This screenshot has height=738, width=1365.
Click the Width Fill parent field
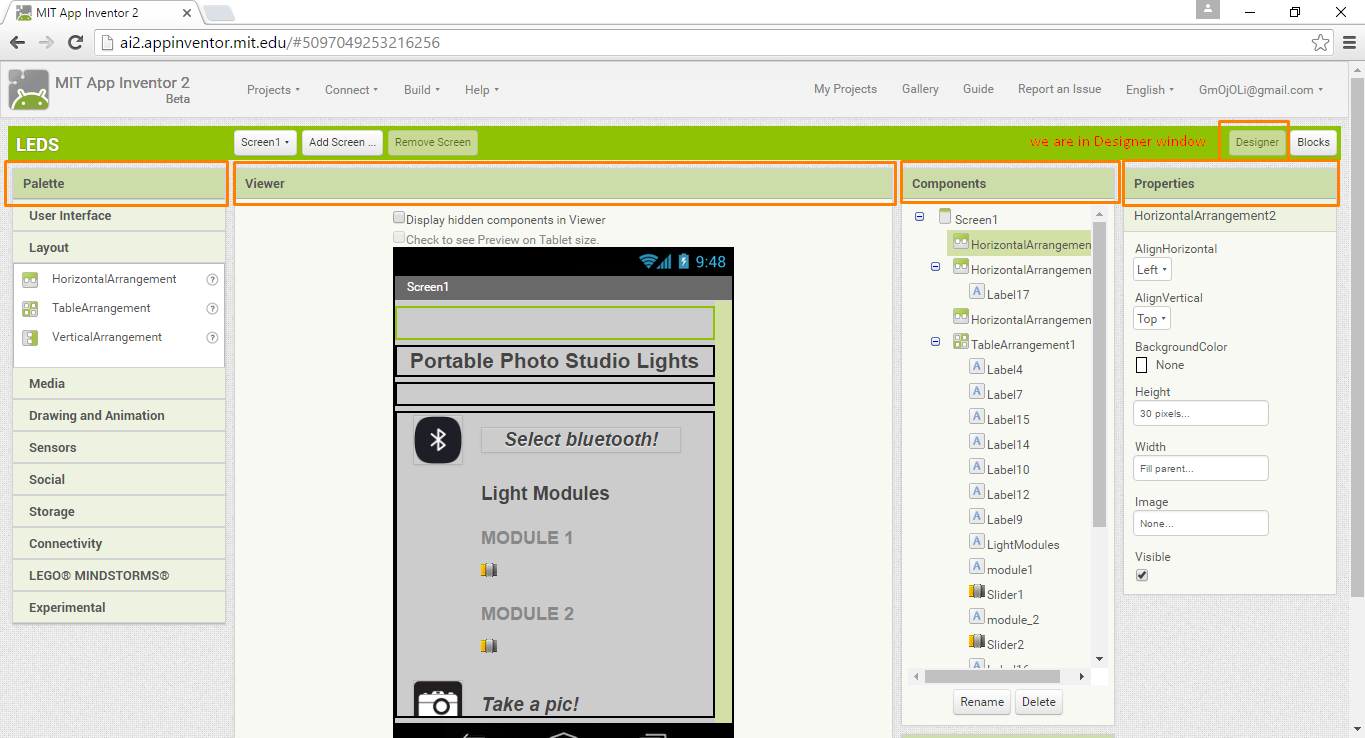[1201, 468]
